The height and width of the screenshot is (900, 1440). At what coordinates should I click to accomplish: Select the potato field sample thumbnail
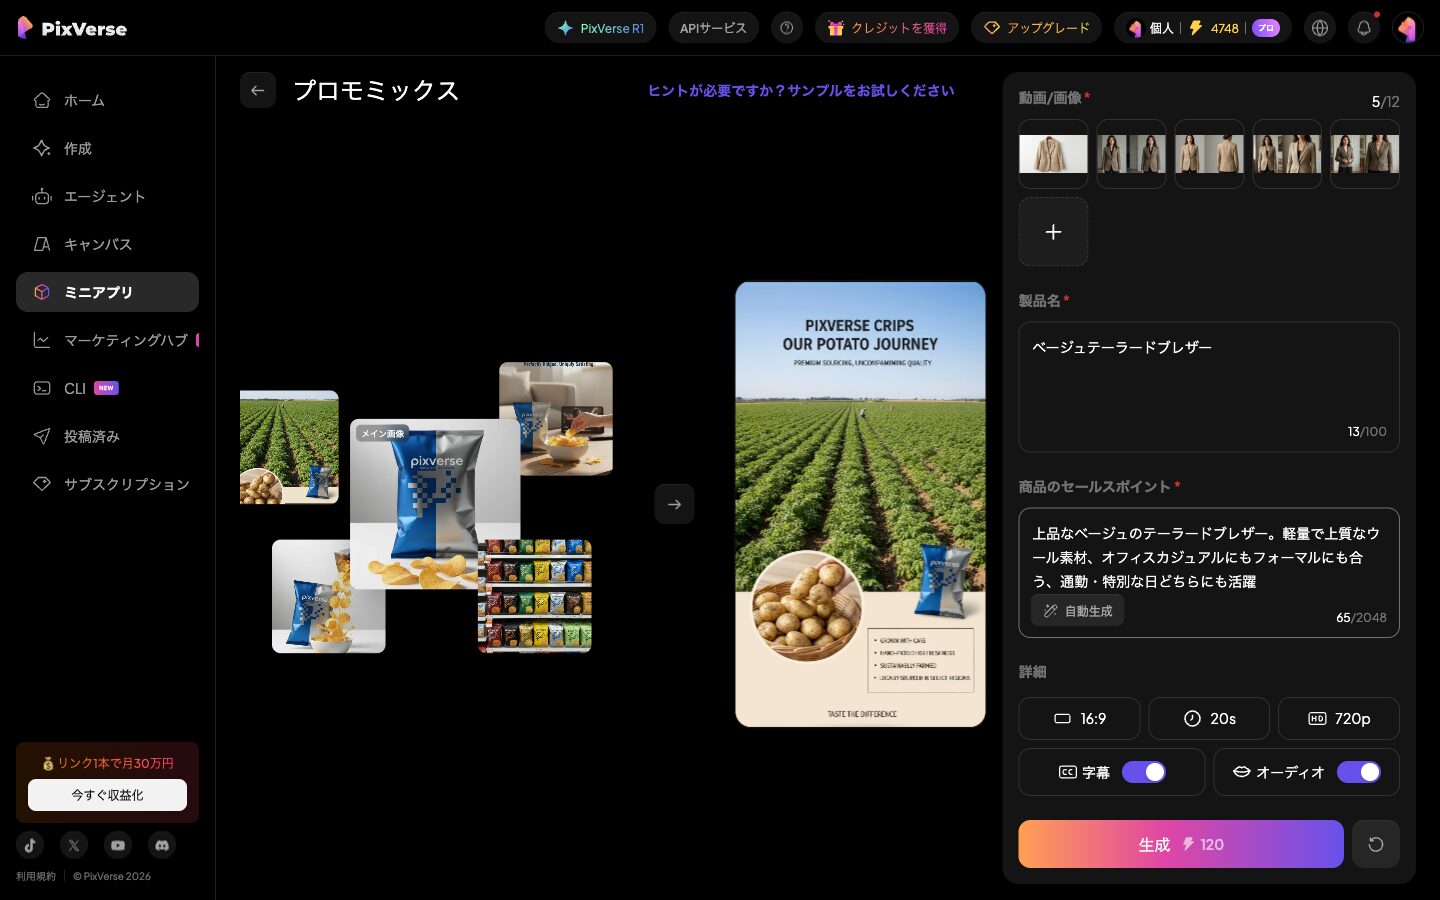289,447
